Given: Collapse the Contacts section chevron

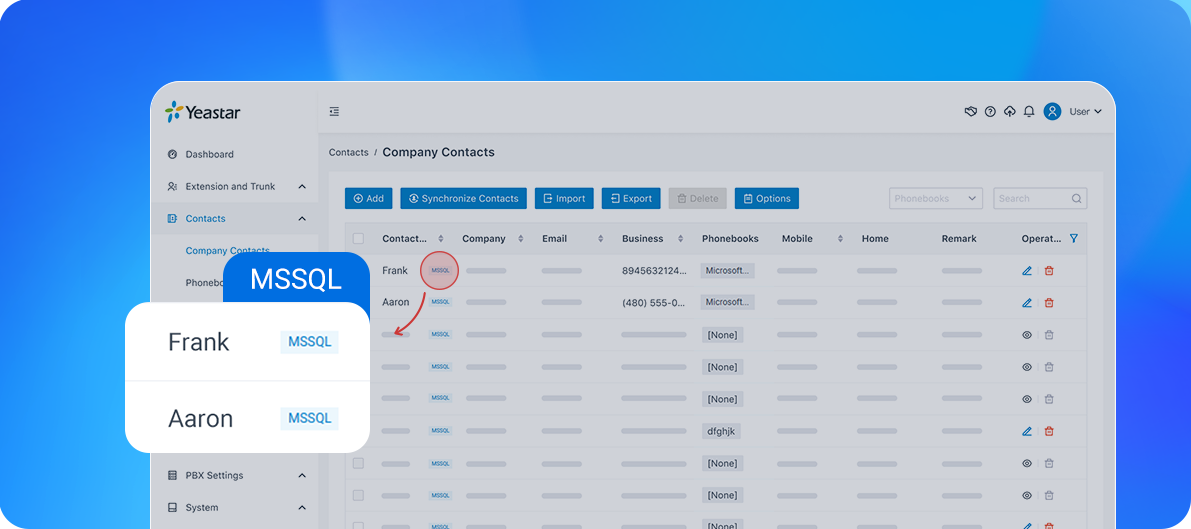Looking at the screenshot, I should point(302,218).
